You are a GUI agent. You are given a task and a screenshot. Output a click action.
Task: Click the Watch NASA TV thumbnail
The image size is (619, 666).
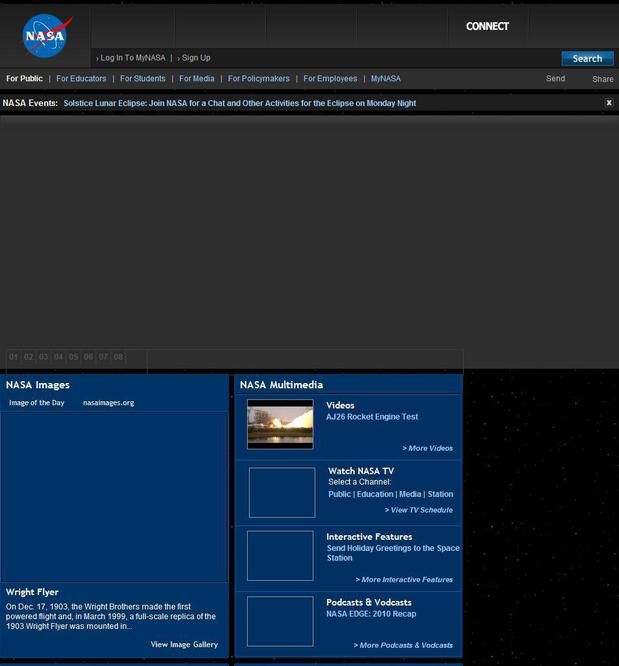pos(282,493)
